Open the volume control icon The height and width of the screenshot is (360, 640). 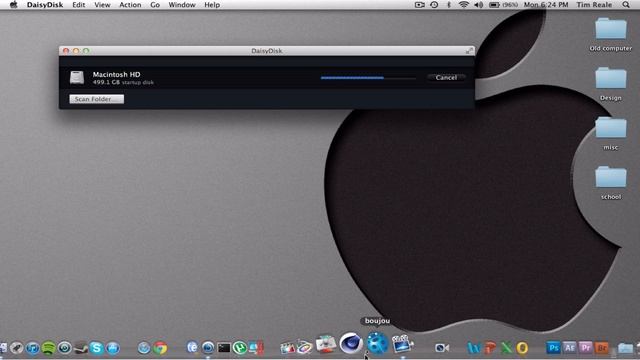pyautogui.click(x=479, y=5)
